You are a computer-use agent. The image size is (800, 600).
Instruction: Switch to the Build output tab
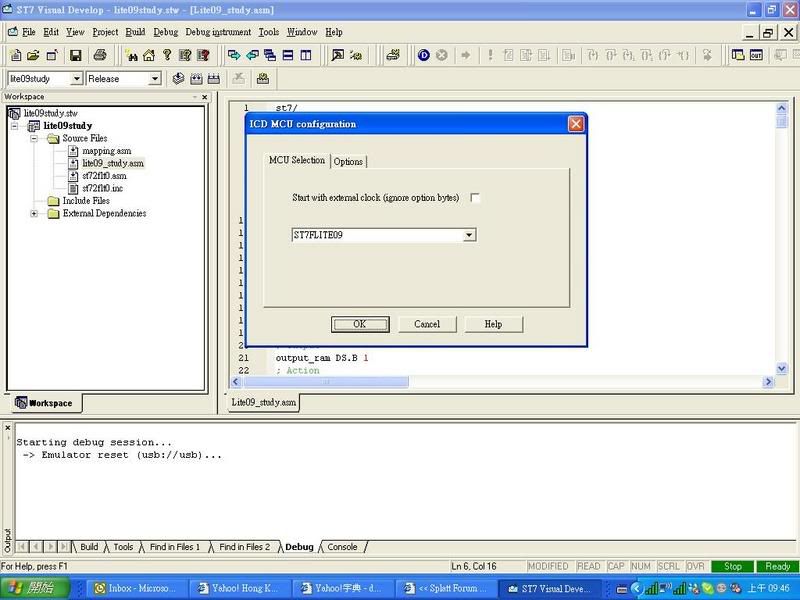click(x=89, y=547)
